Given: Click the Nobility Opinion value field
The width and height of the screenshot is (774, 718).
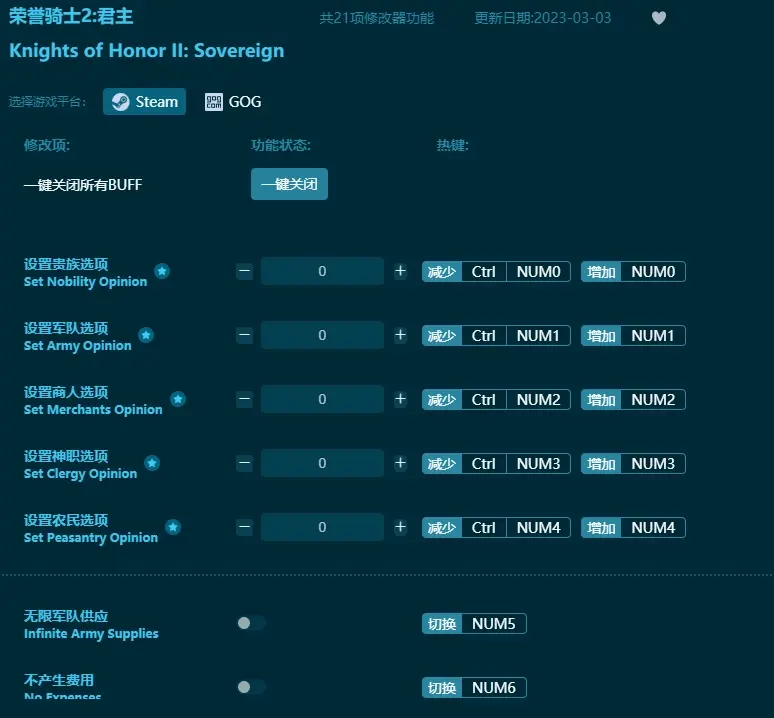Looking at the screenshot, I should coord(322,271).
